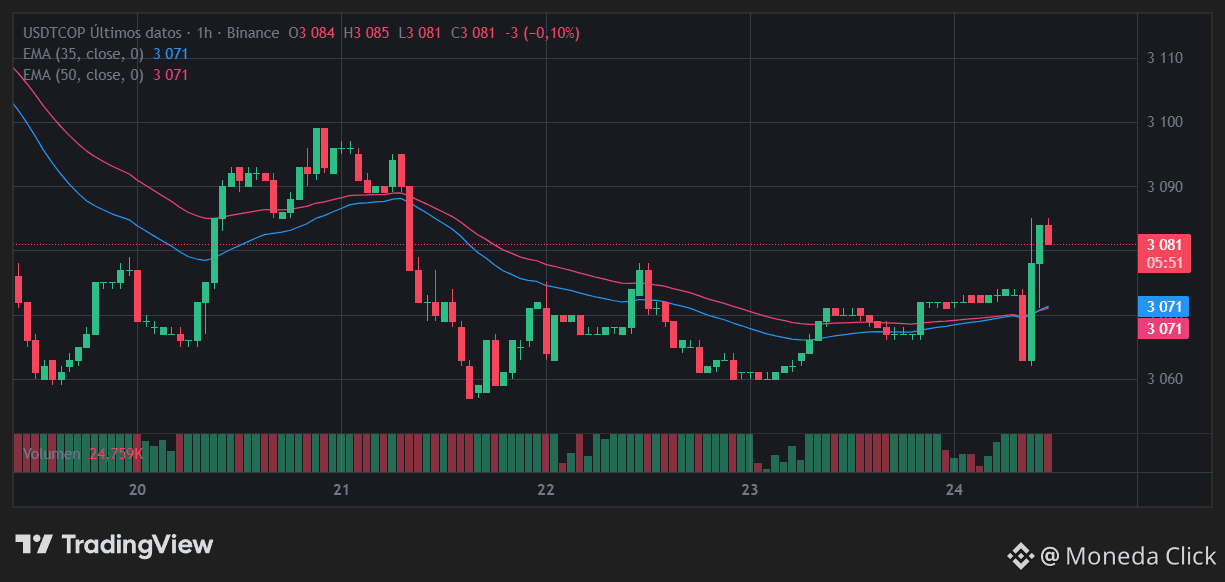Image resolution: width=1225 pixels, height=582 pixels.
Task: Click date label 24 on time axis
Action: click(x=954, y=490)
